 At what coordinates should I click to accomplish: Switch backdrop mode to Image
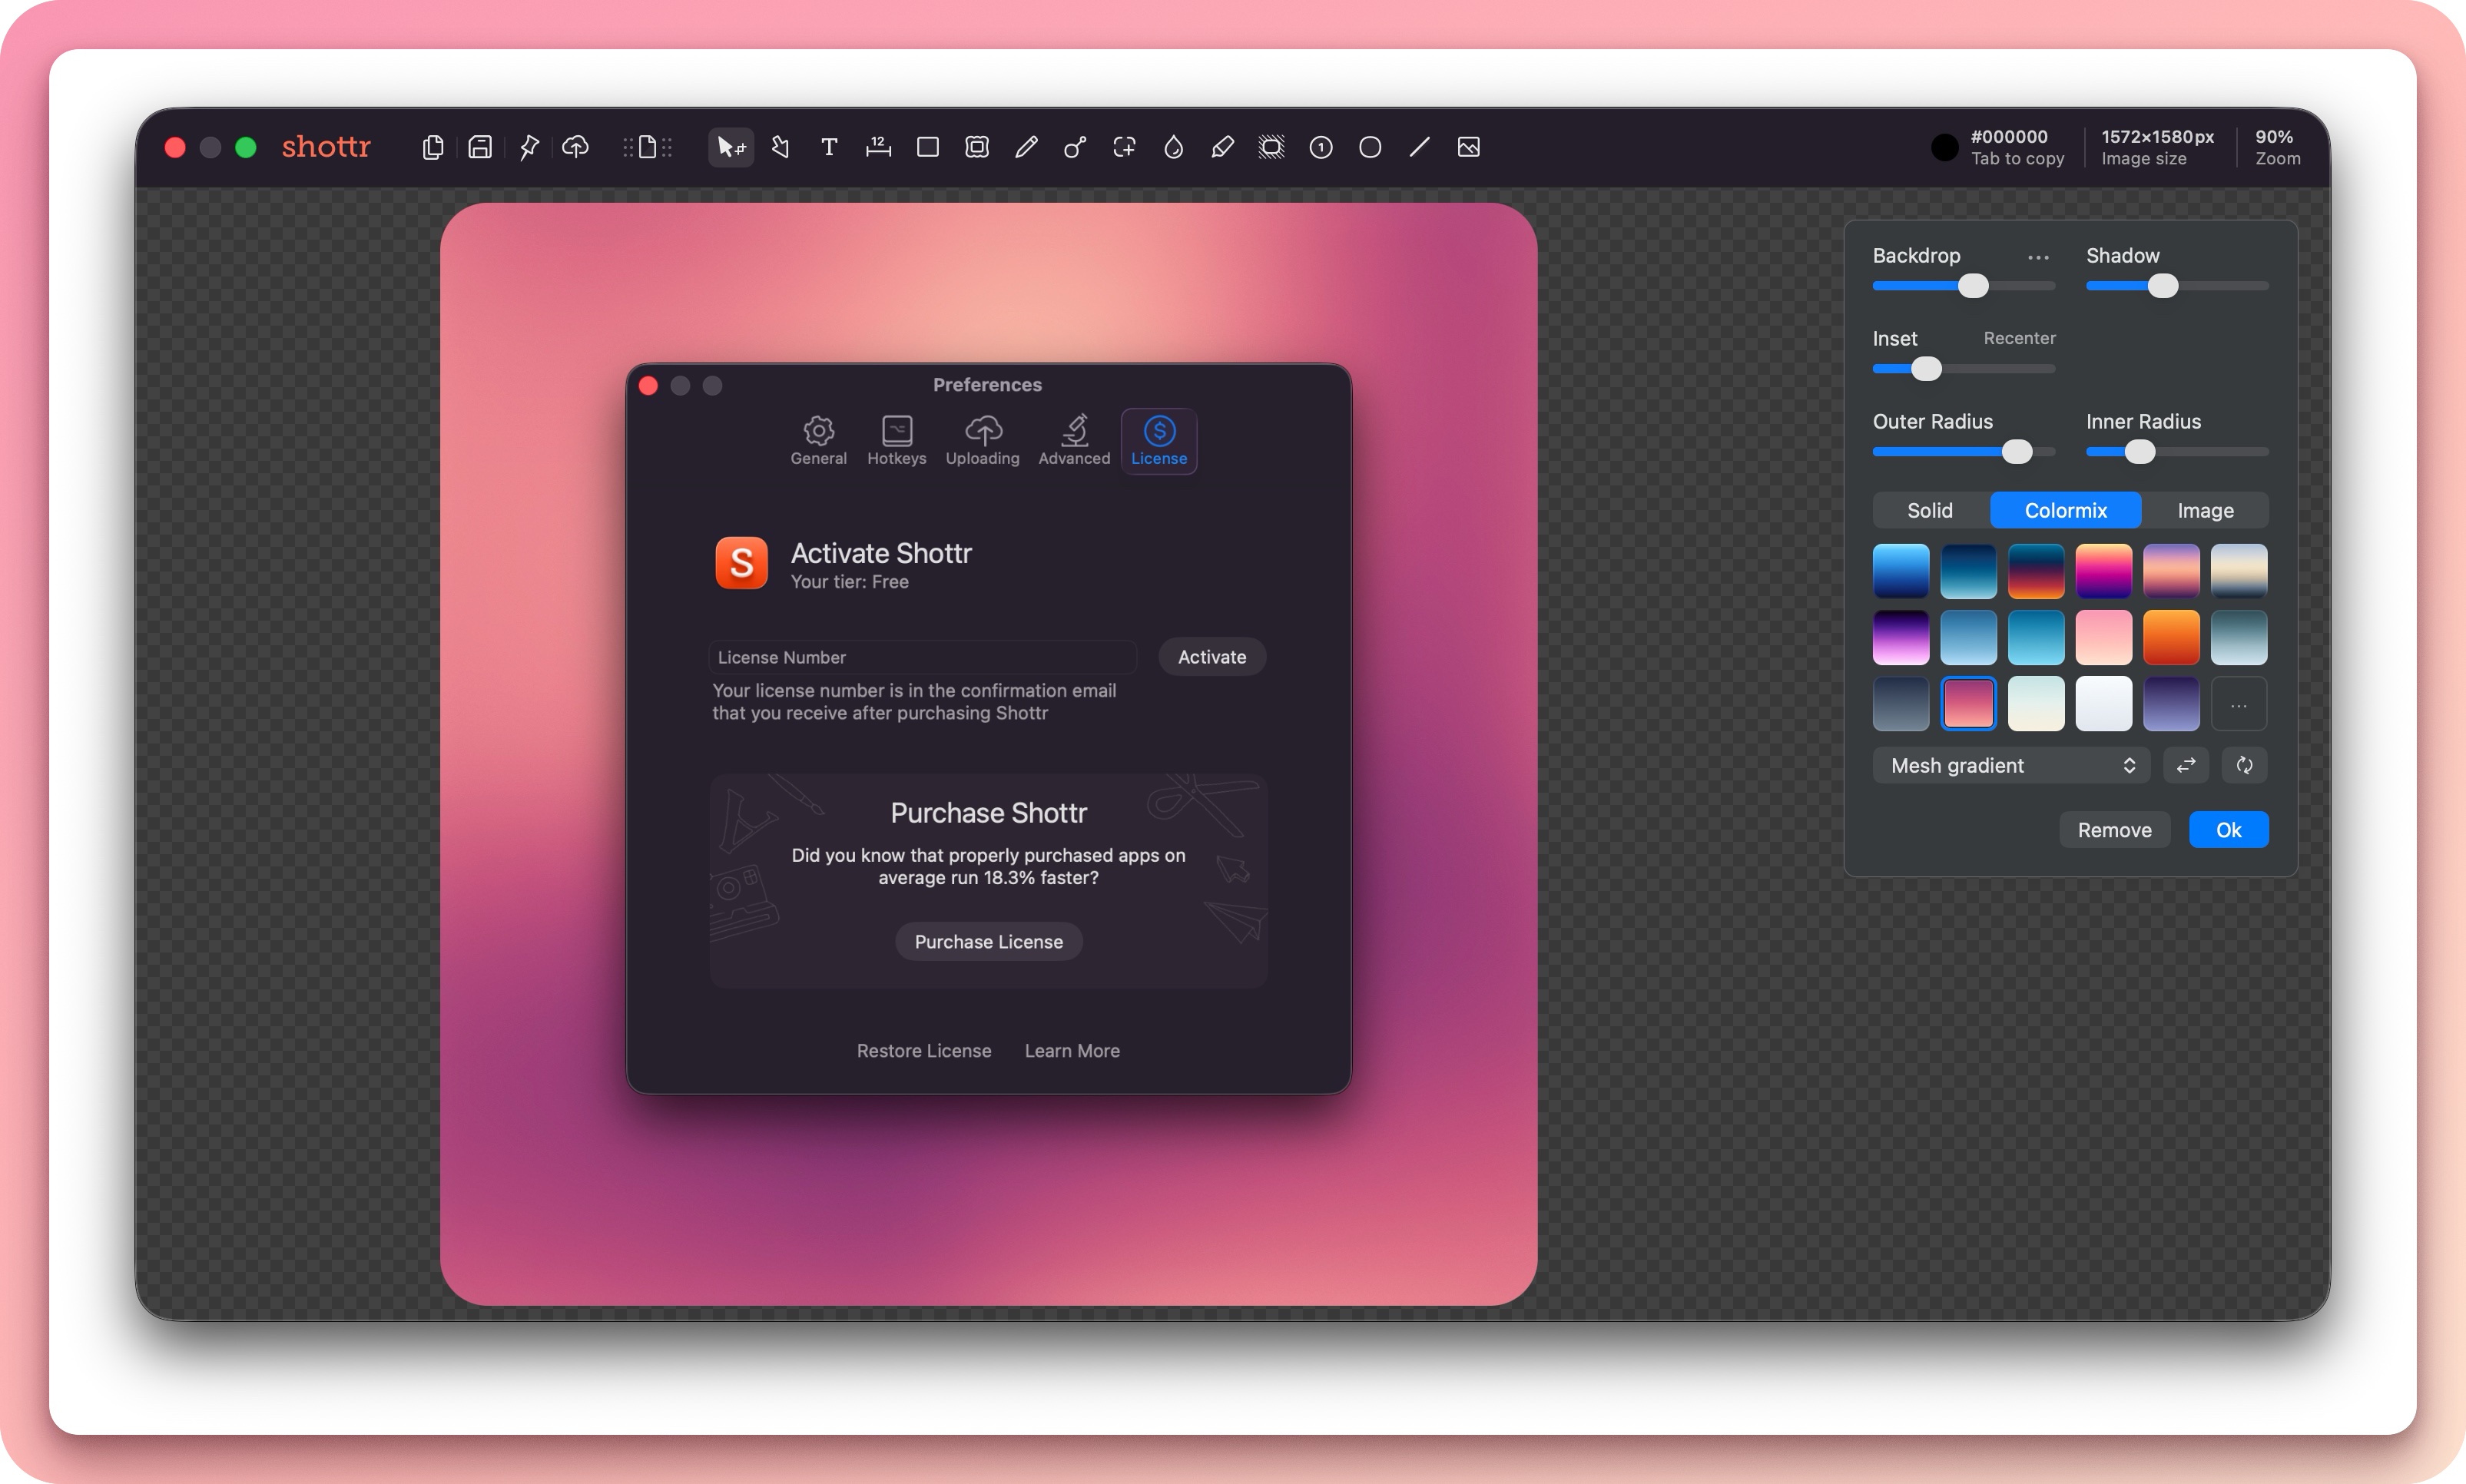[2205, 510]
